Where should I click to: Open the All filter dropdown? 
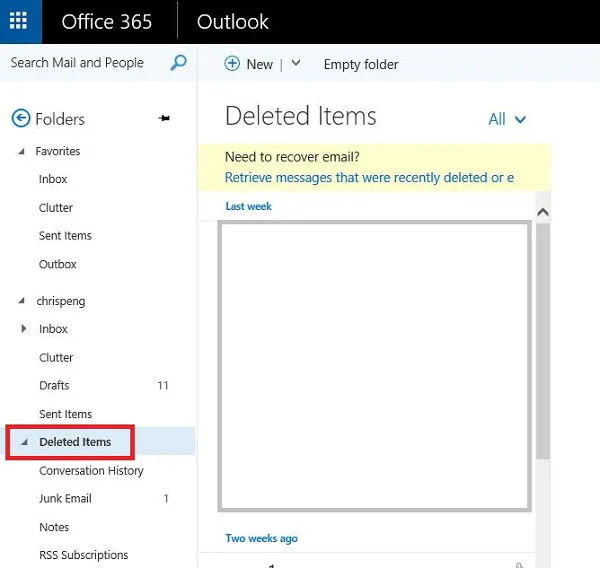coord(507,119)
